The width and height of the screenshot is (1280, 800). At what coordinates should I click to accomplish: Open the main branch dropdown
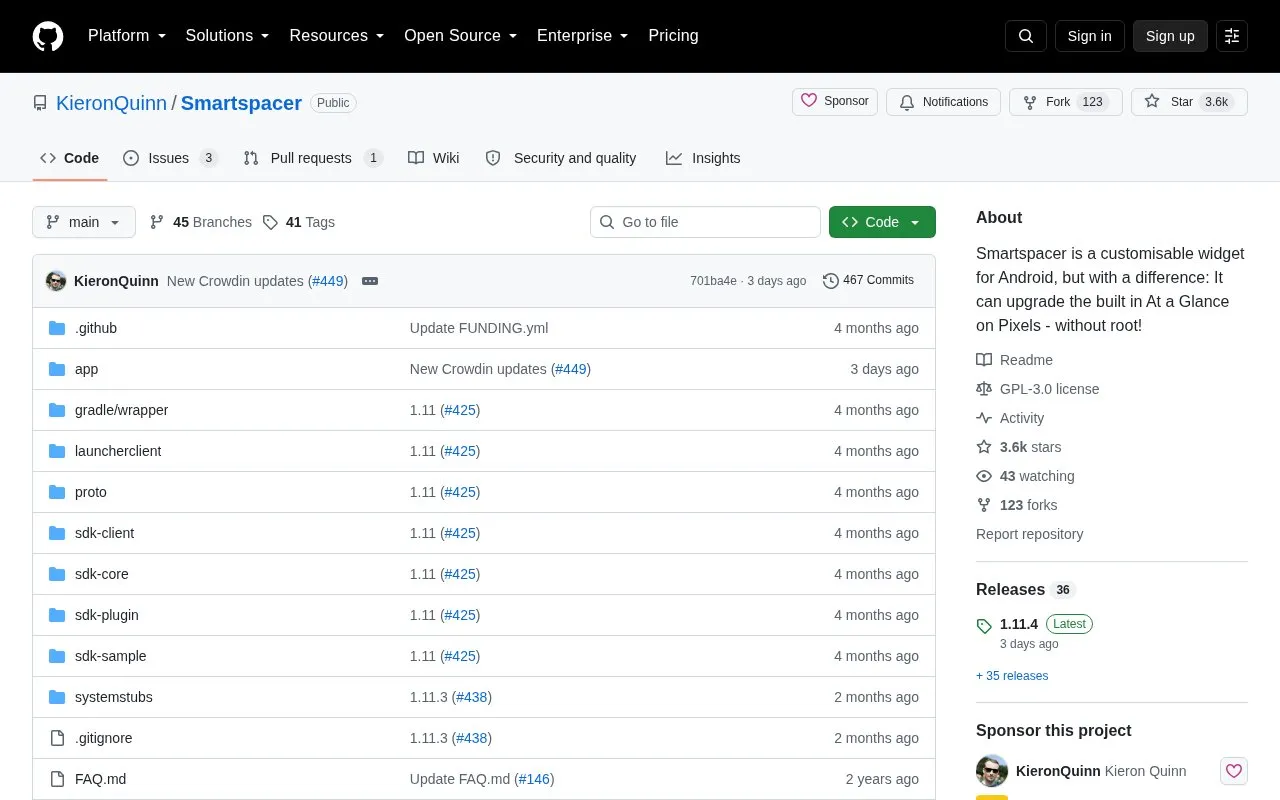click(84, 222)
